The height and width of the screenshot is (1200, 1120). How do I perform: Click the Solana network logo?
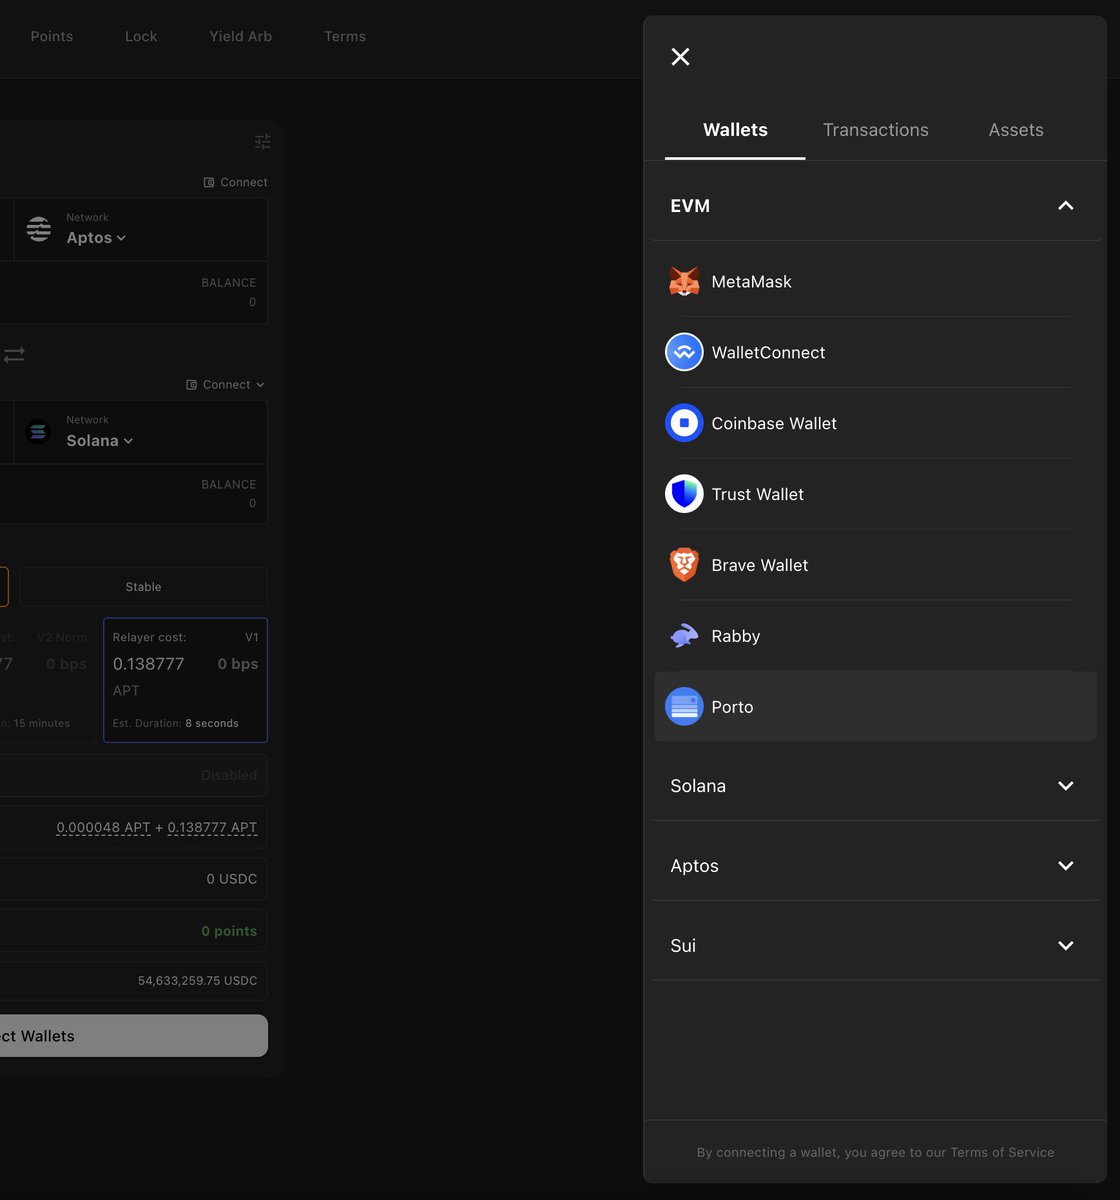pos(38,432)
